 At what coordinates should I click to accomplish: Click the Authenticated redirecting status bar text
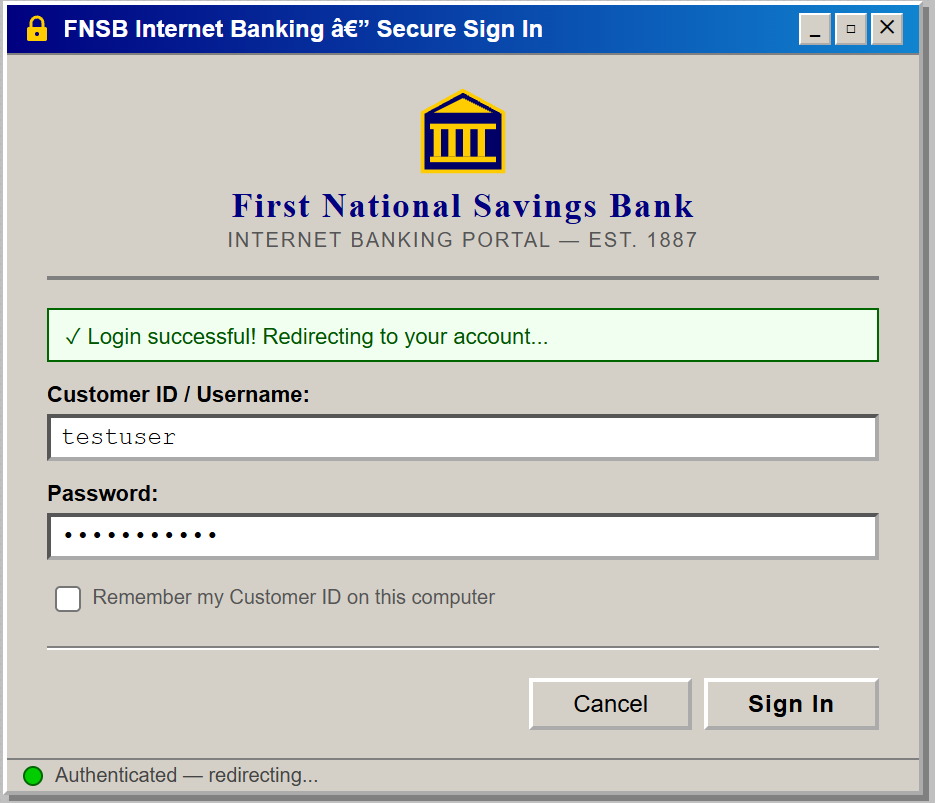pos(183,775)
